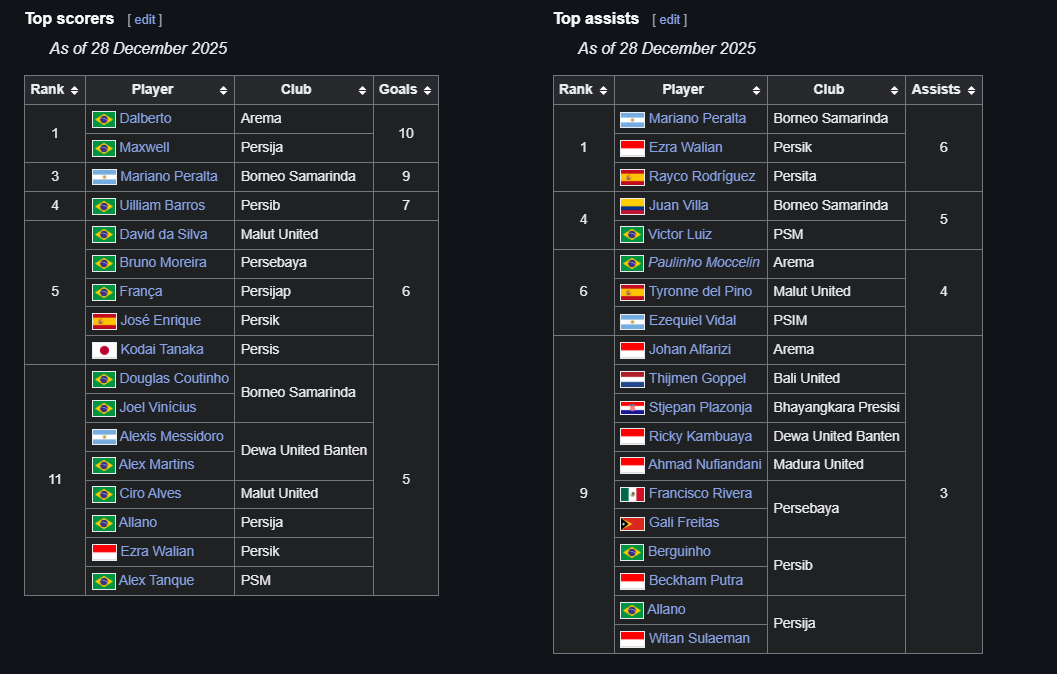Image resolution: width=1057 pixels, height=674 pixels.
Task: Click Japan flag next to Kodai Tanaka
Action: tap(104, 350)
